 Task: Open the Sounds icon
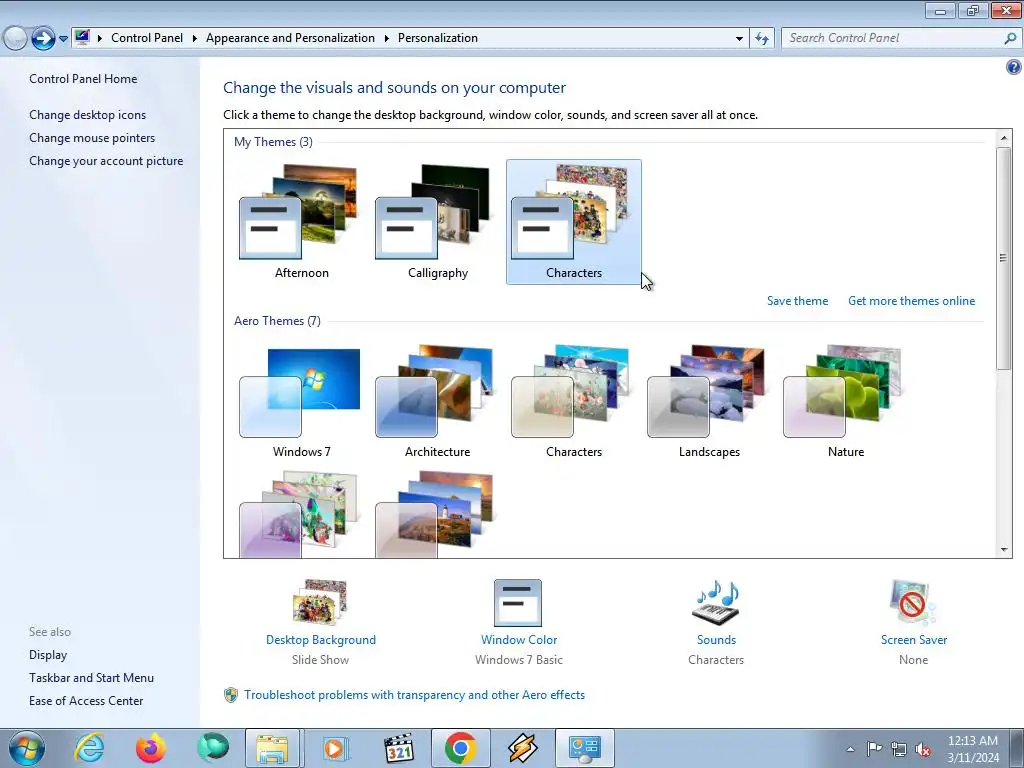(716, 603)
